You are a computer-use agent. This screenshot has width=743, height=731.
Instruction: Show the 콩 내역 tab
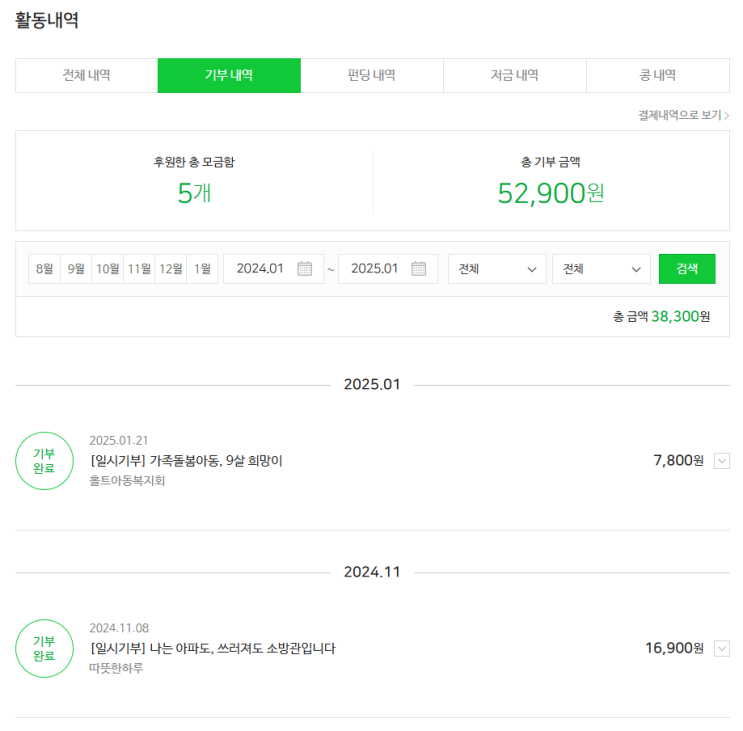[657, 76]
